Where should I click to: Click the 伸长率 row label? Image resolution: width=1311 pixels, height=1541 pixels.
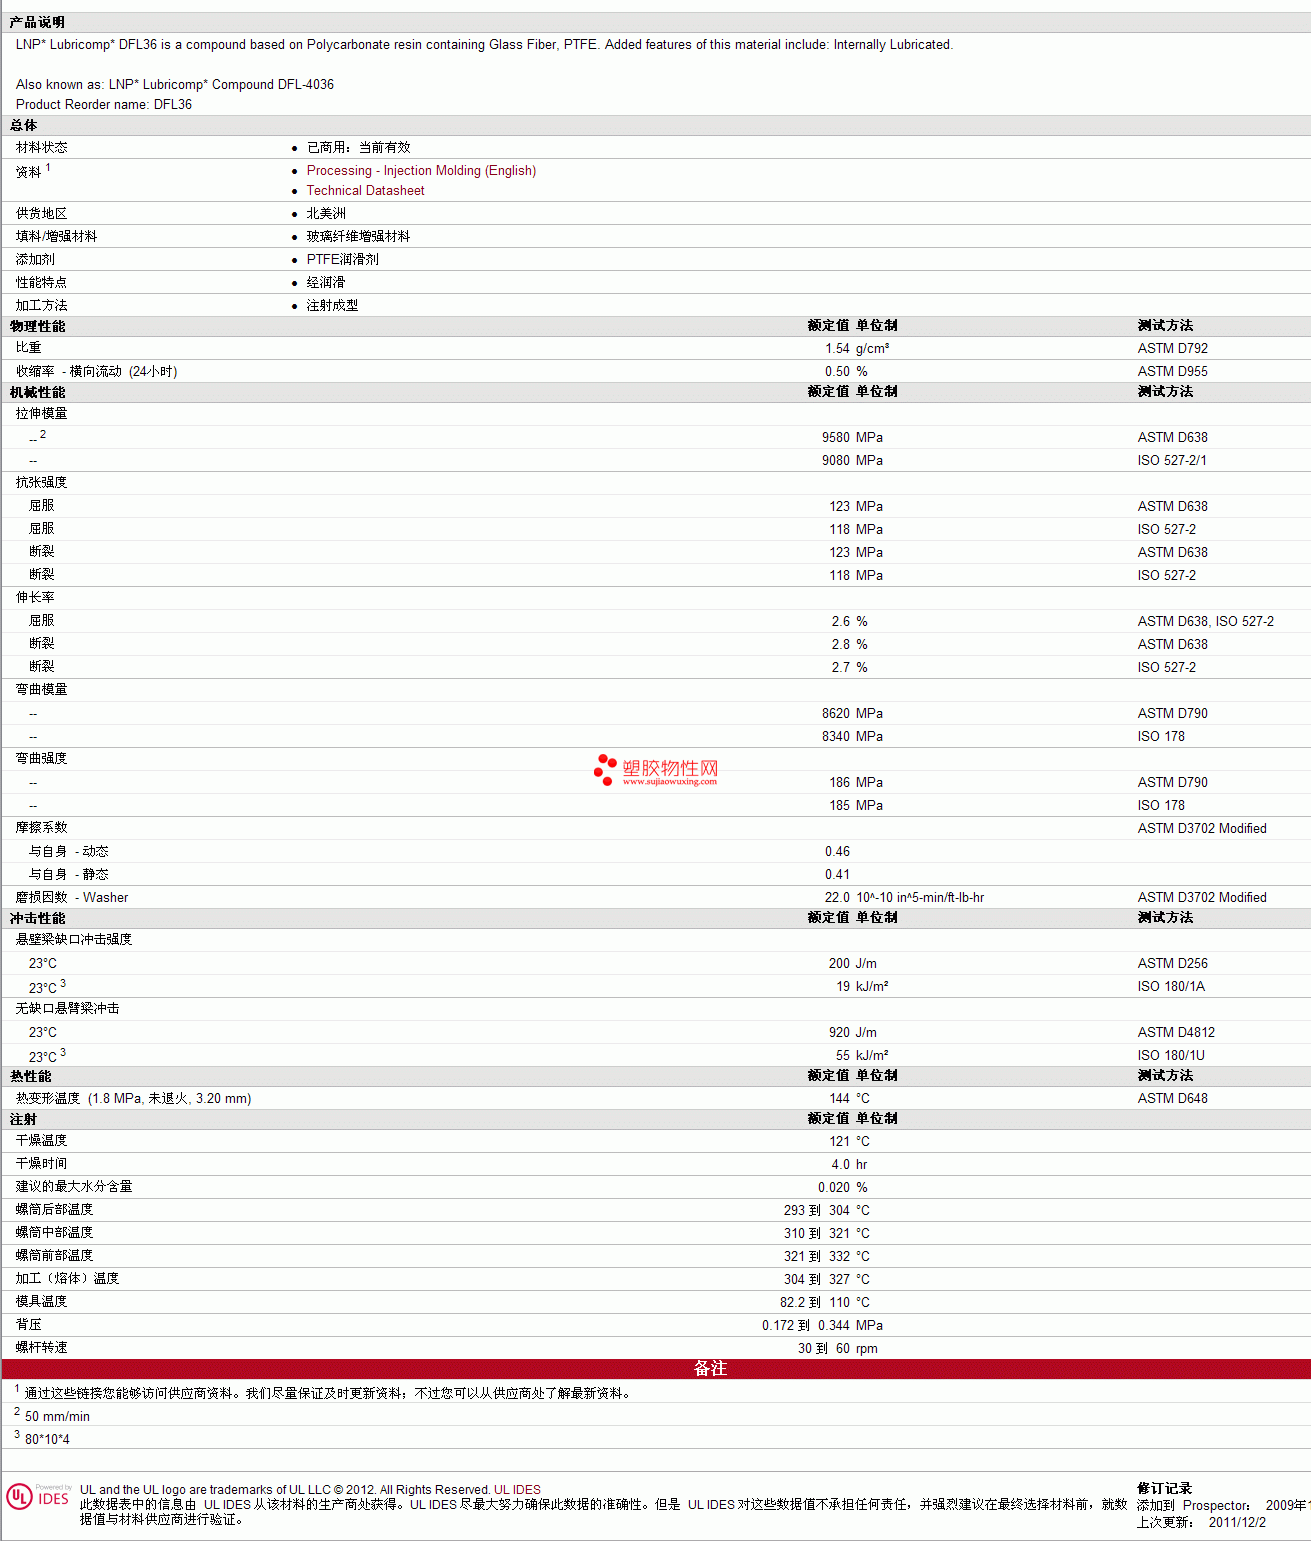click(35, 598)
